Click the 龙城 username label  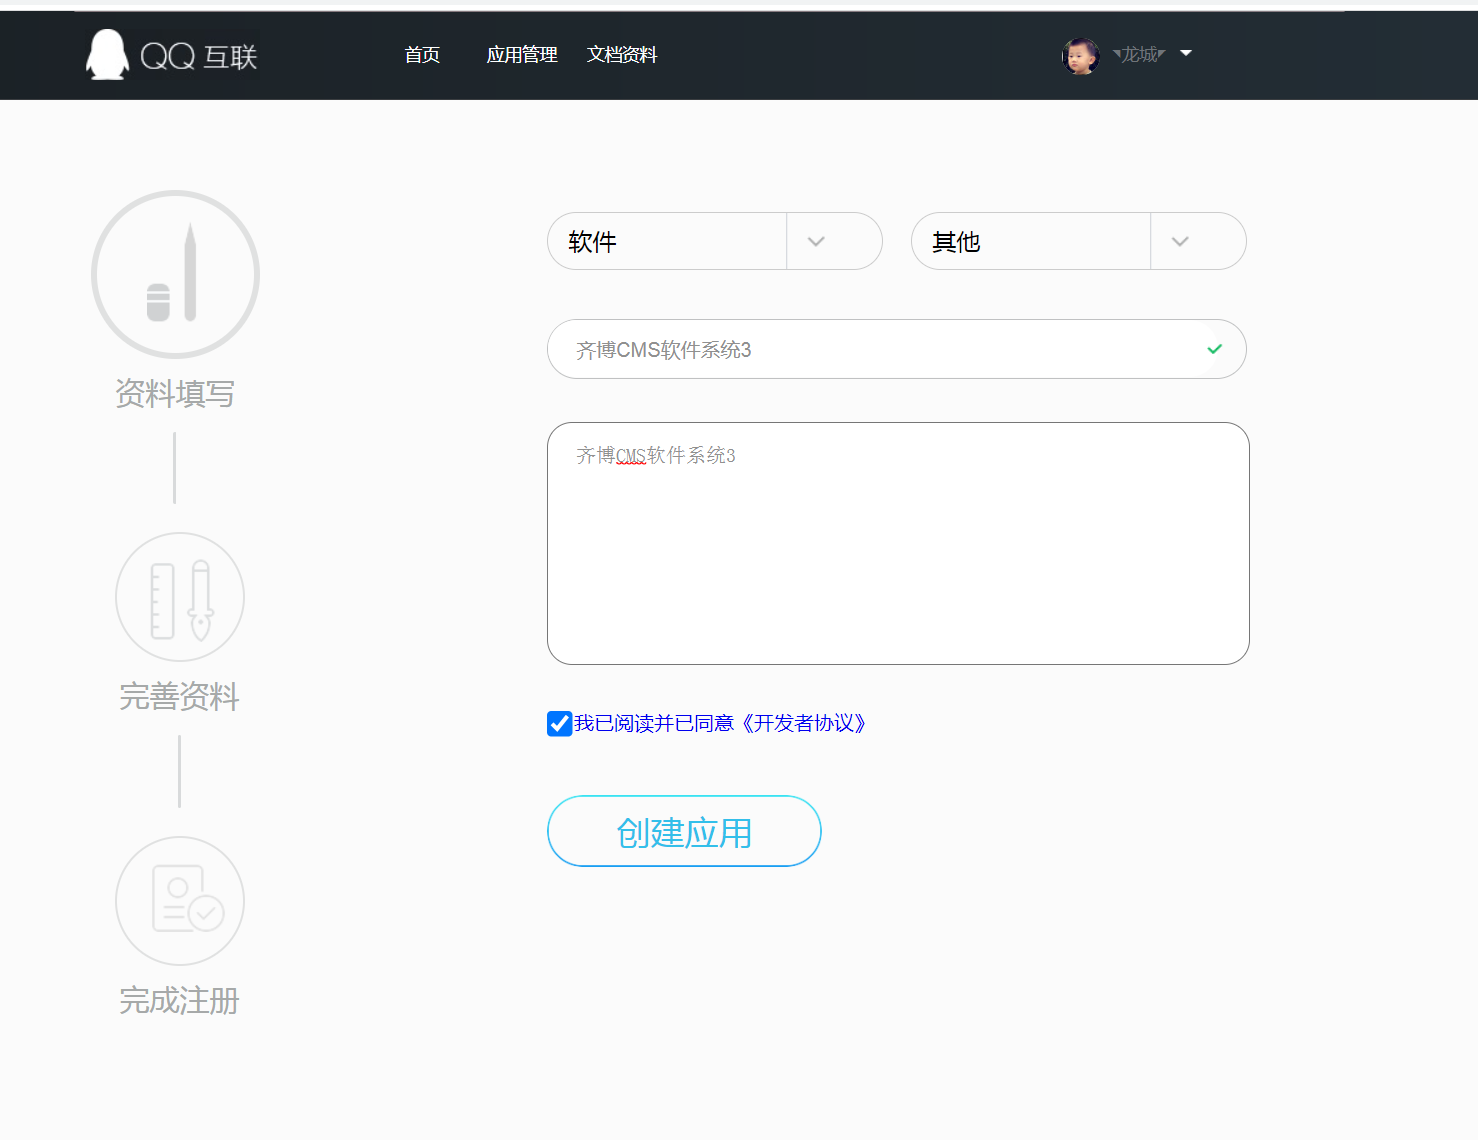pyautogui.click(x=1139, y=54)
